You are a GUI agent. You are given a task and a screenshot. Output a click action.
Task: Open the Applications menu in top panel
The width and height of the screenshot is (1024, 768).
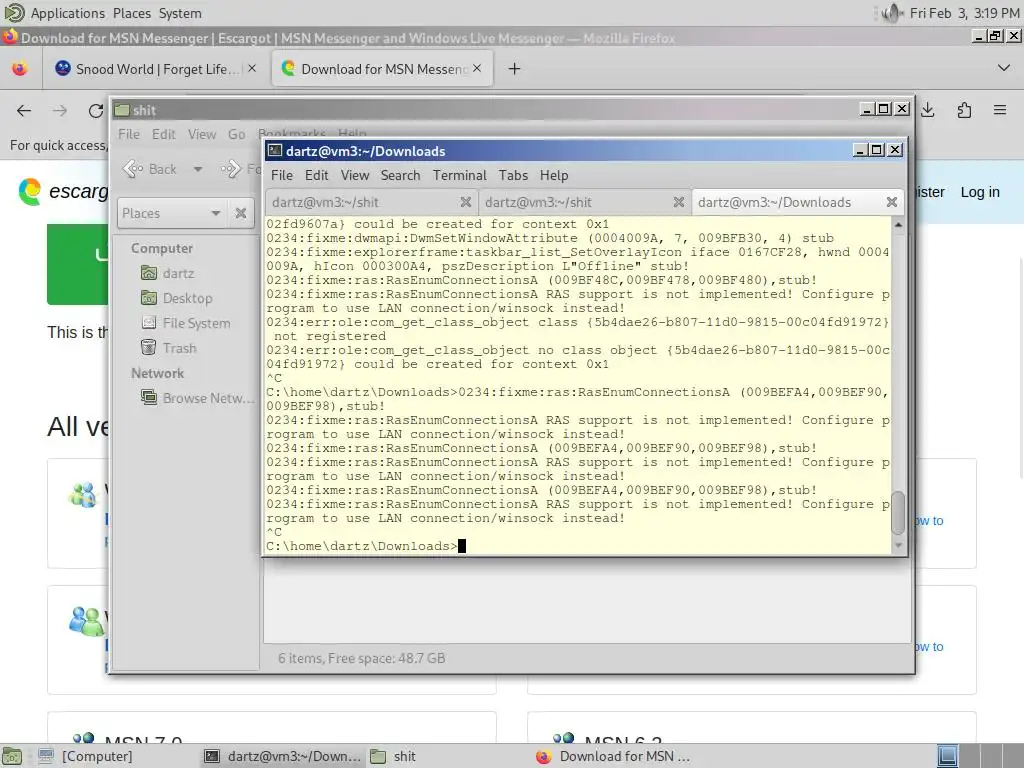click(x=67, y=13)
